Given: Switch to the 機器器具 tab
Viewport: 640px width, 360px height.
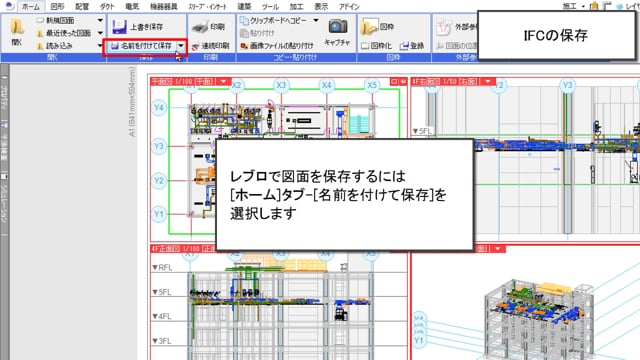Looking at the screenshot, I should [164, 7].
